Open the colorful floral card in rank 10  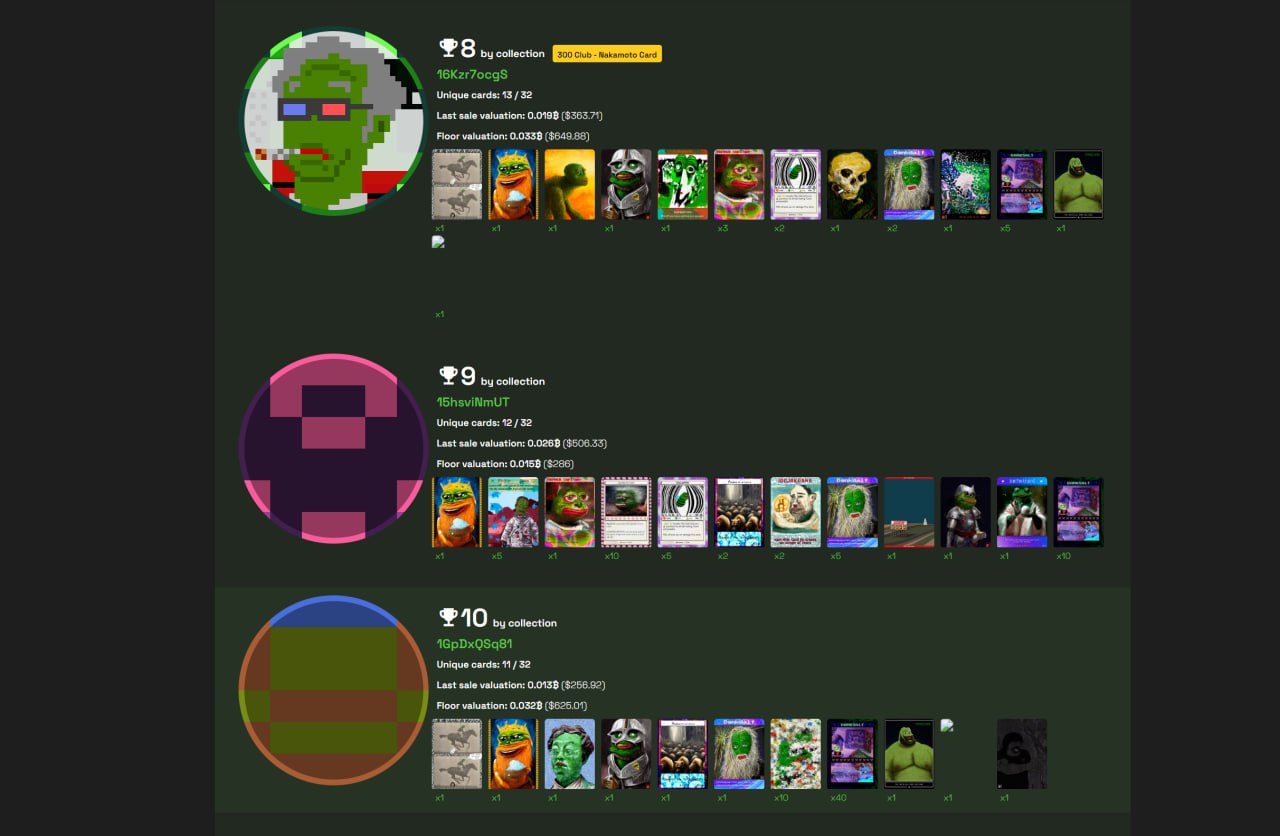[796, 754]
